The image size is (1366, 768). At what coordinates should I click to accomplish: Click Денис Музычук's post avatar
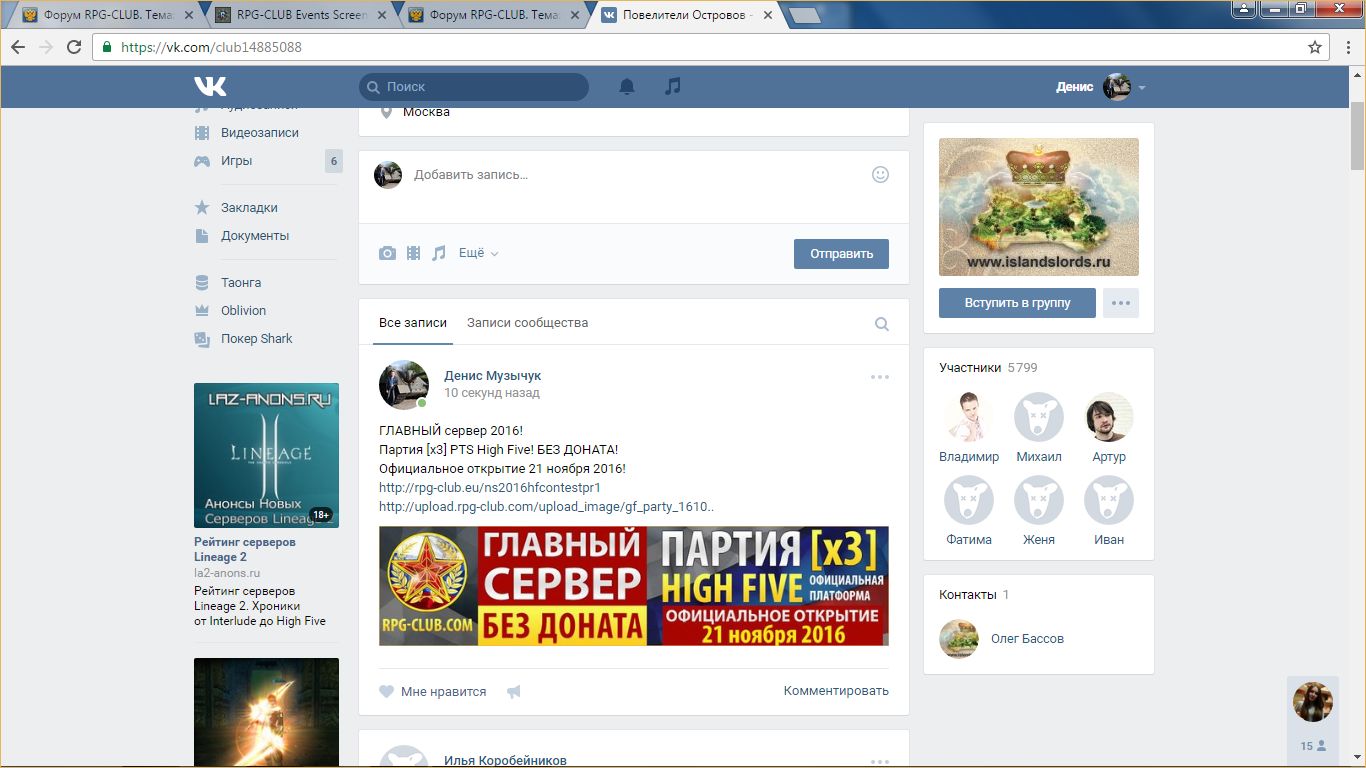click(404, 385)
